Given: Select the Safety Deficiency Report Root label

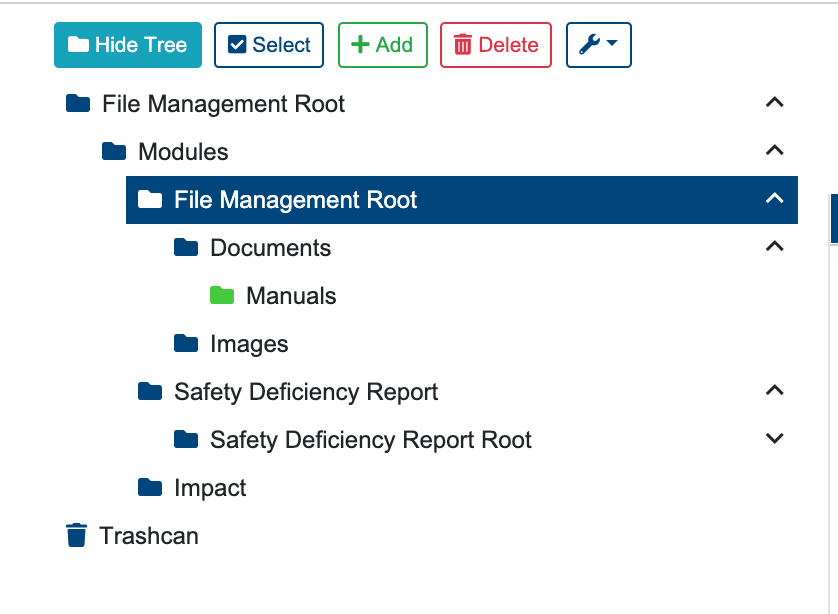Looking at the screenshot, I should (371, 440).
